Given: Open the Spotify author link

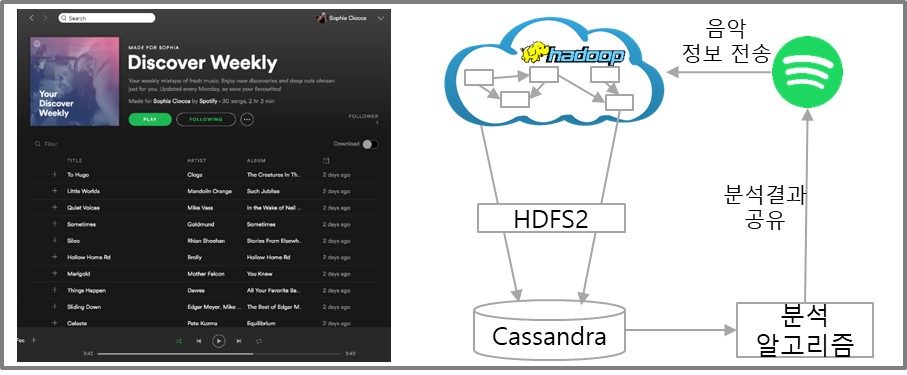Looking at the screenshot, I should click(x=208, y=101).
